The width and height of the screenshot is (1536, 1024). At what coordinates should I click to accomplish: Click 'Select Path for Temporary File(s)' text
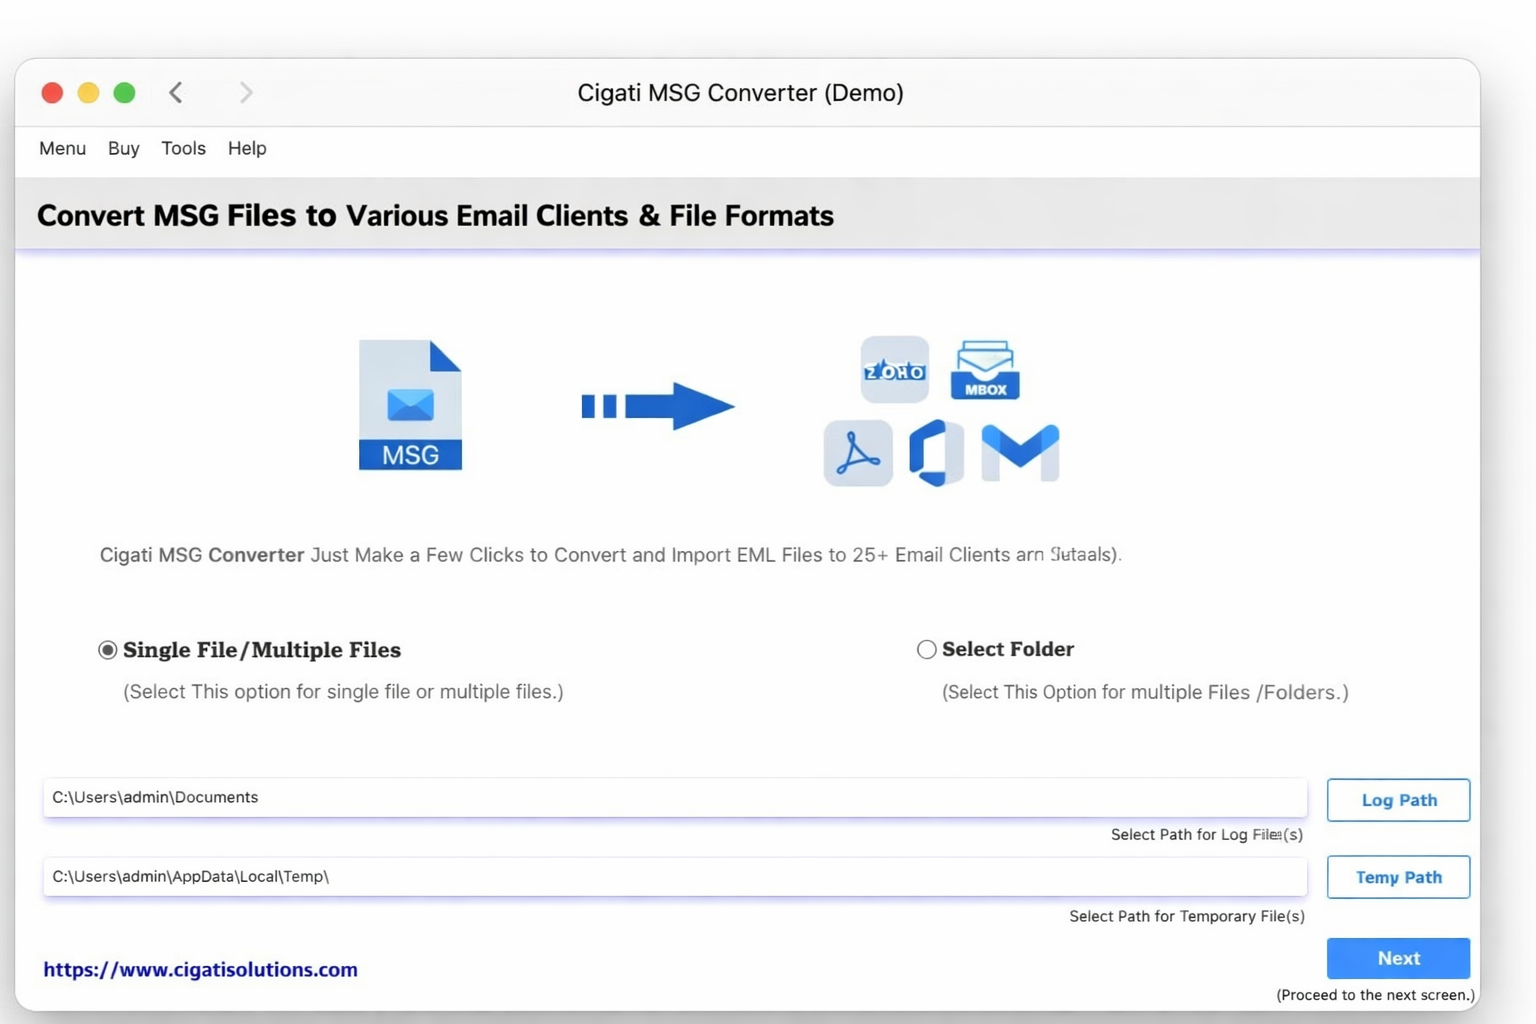pos(1187,916)
